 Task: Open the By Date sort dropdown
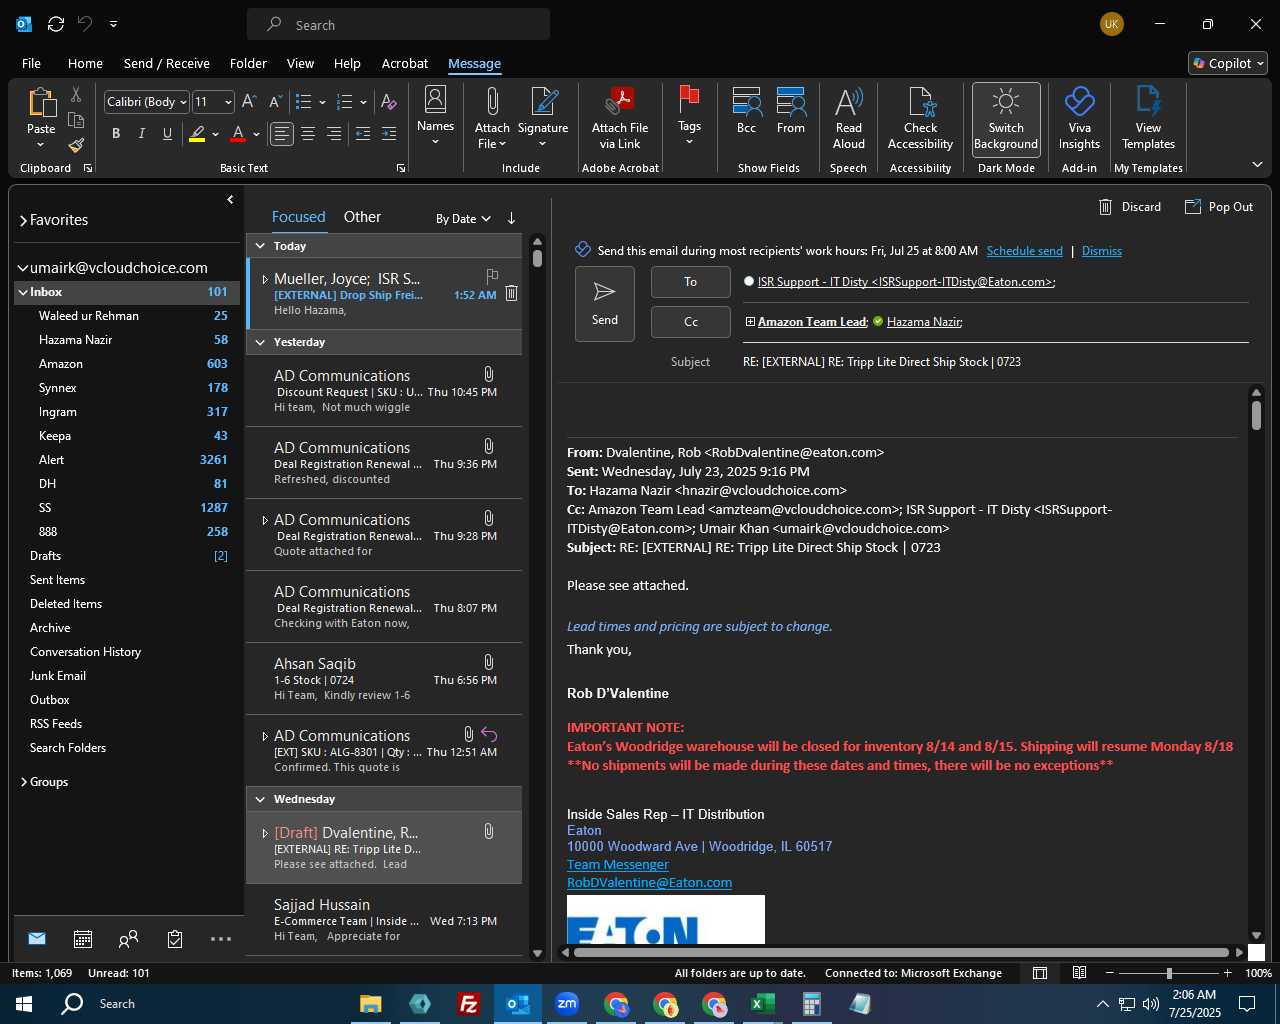point(463,219)
